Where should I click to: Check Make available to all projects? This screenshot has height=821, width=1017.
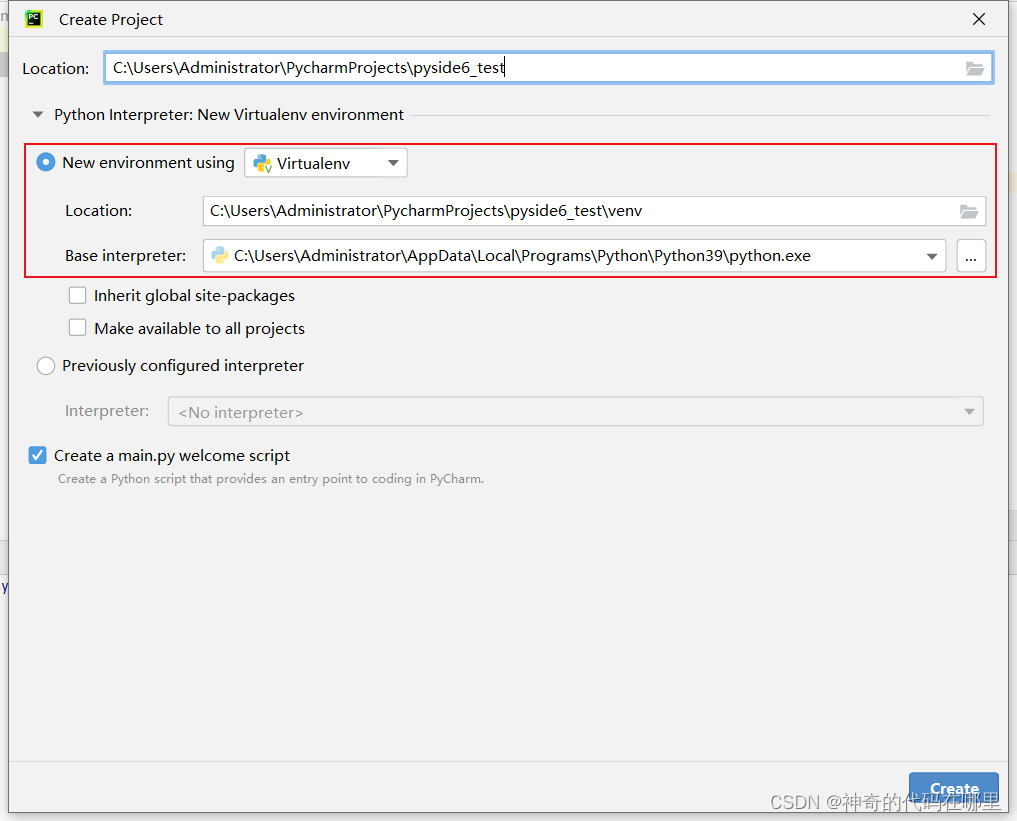coord(77,327)
